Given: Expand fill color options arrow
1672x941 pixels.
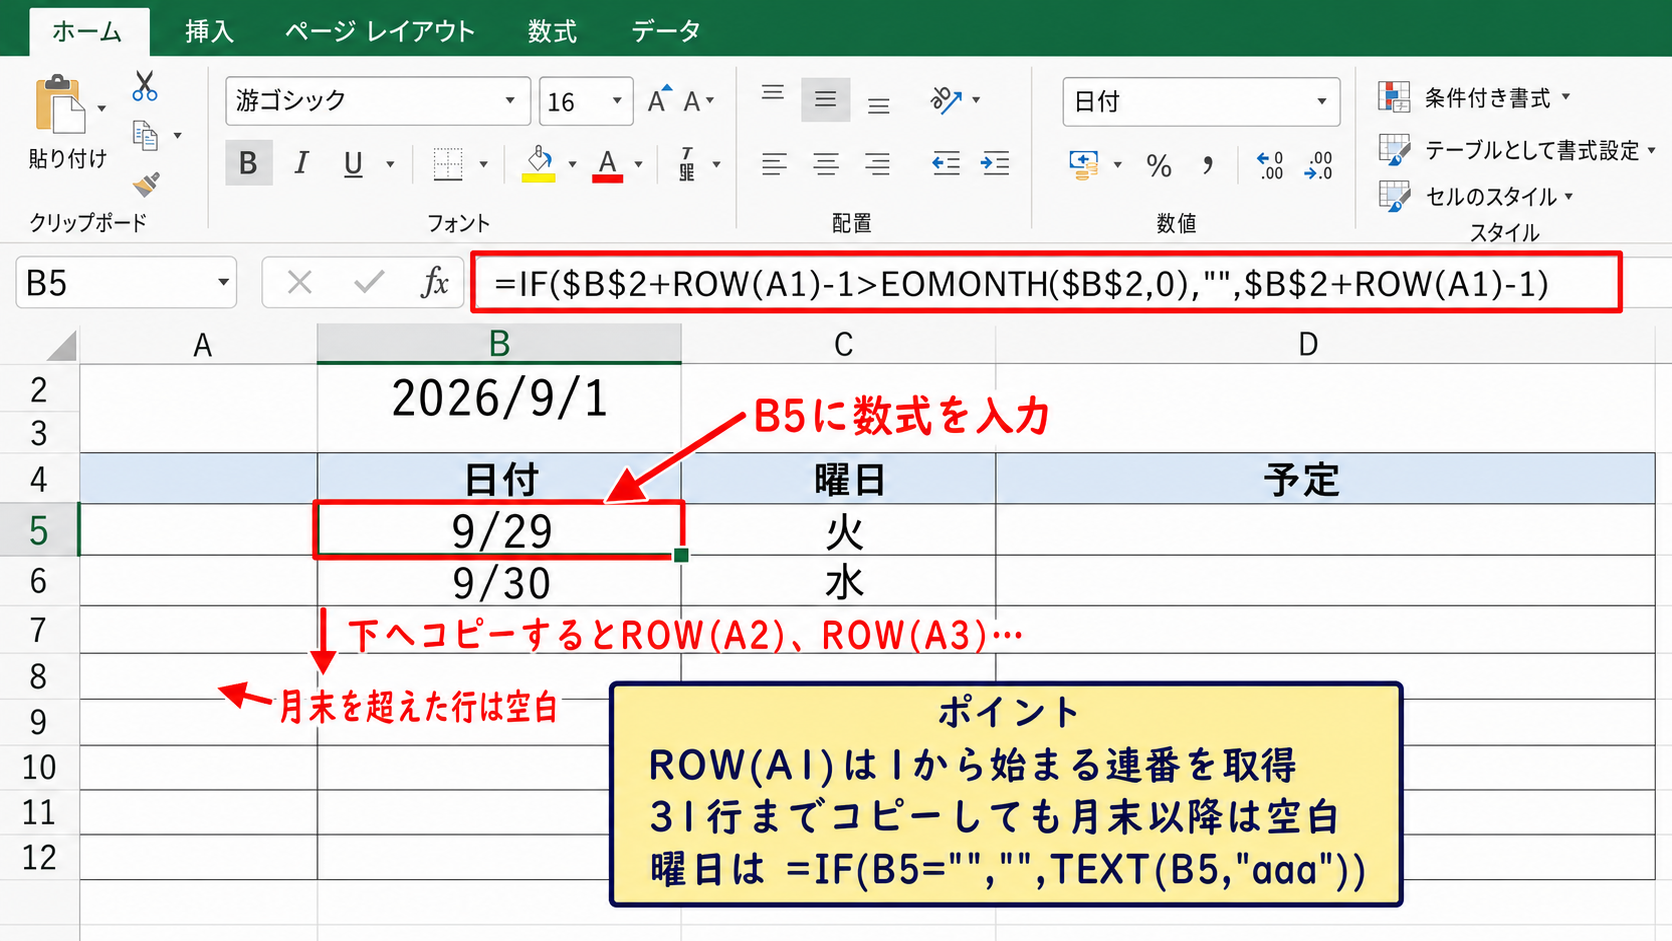Looking at the screenshot, I should 572,164.
